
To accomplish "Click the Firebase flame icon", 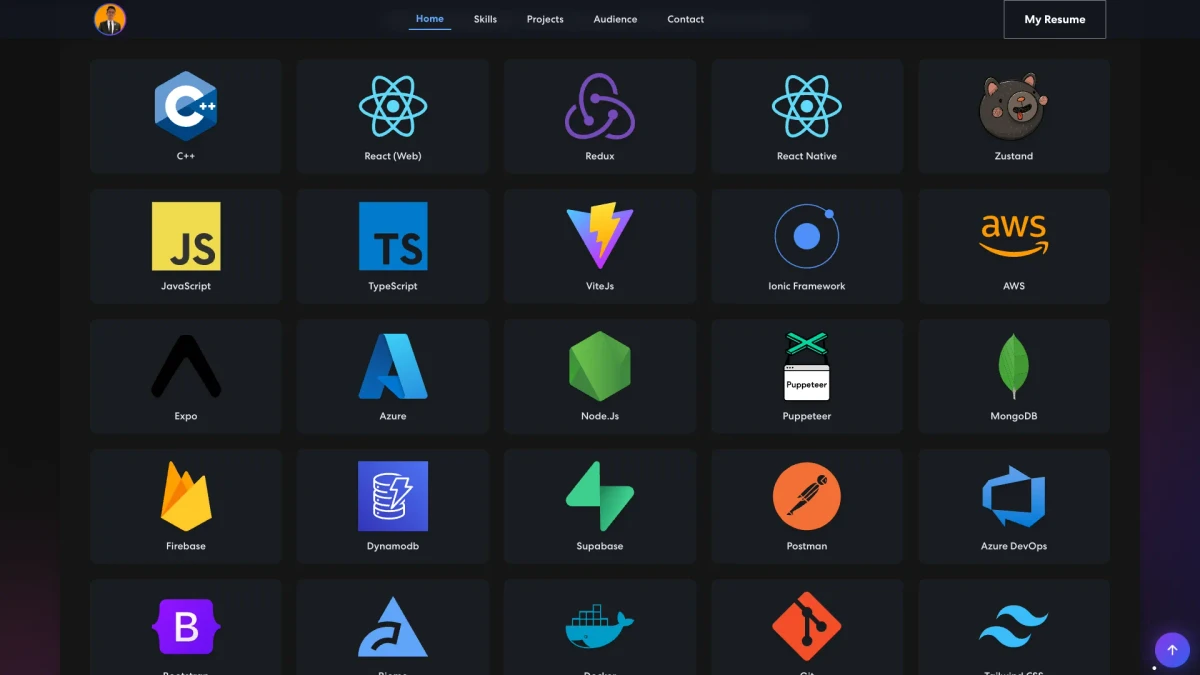I will pos(186,496).
